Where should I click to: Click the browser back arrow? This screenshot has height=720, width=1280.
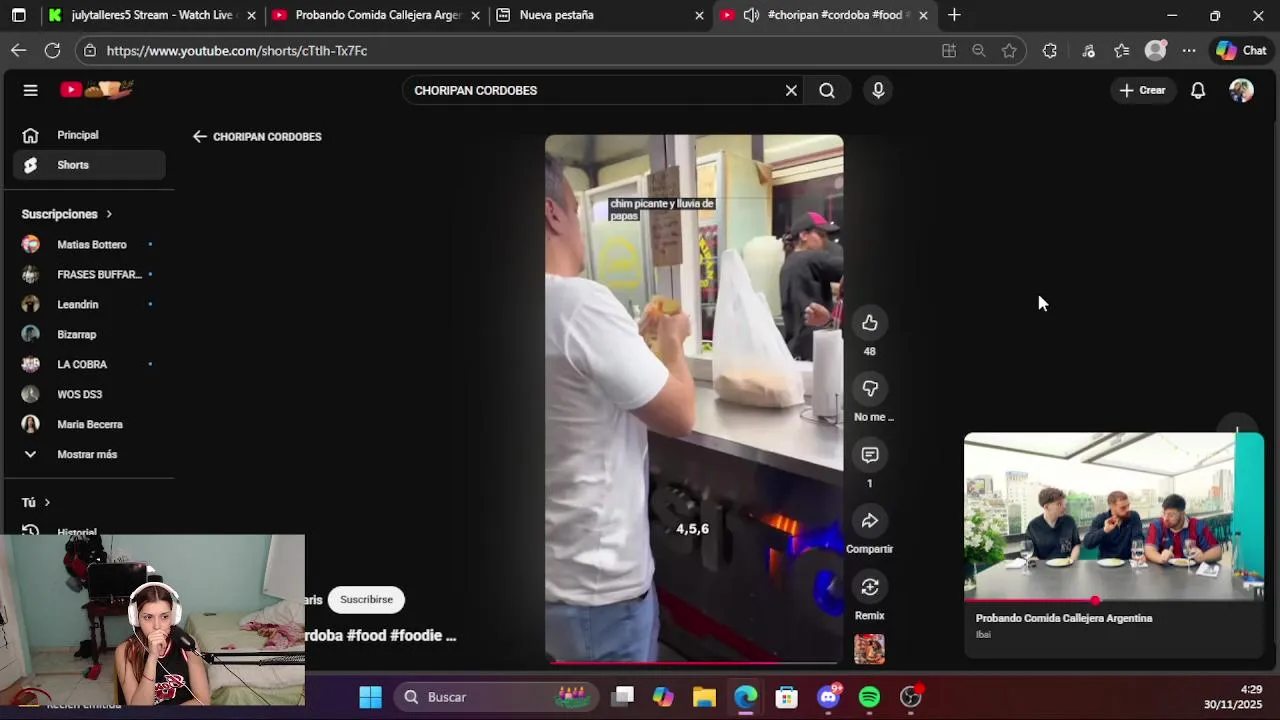coord(19,50)
